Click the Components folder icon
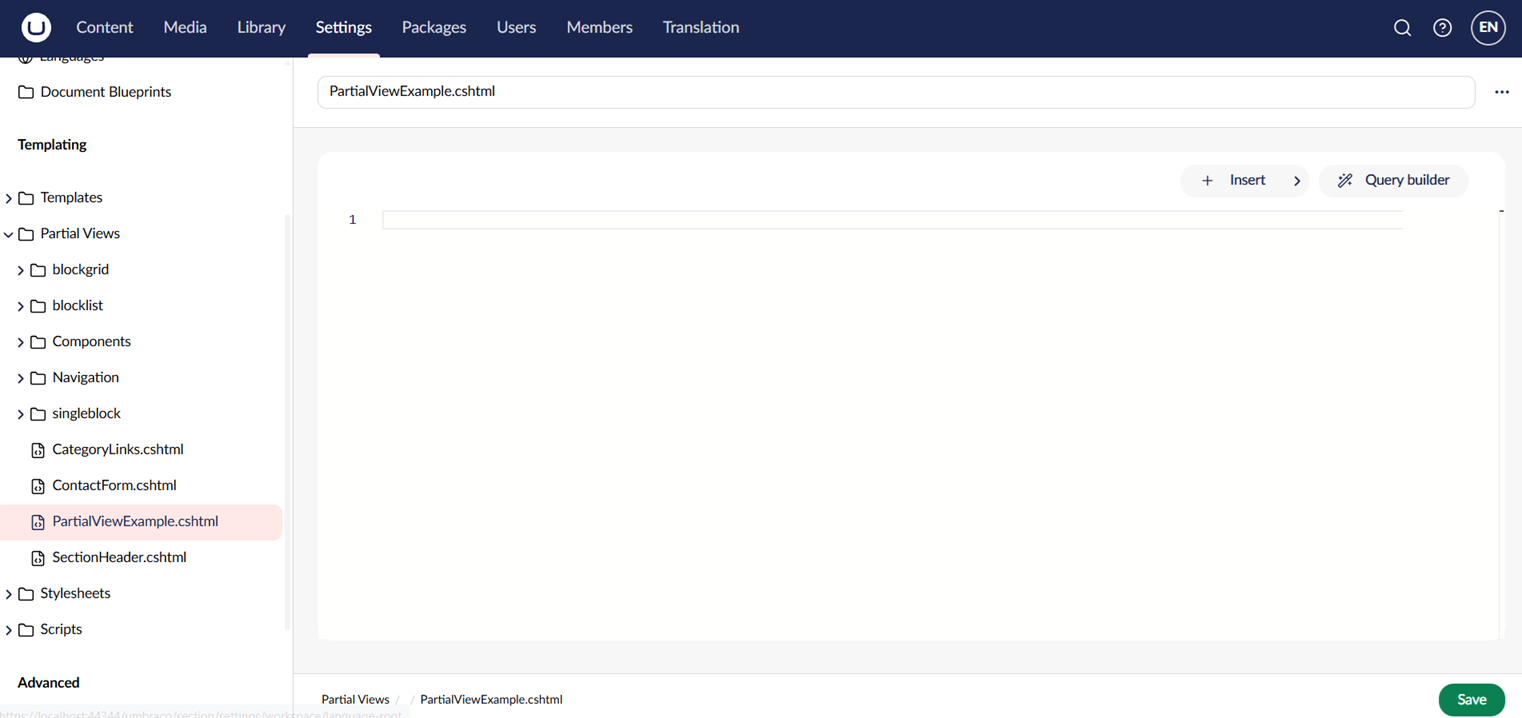1522x718 pixels. pyautogui.click(x=38, y=342)
